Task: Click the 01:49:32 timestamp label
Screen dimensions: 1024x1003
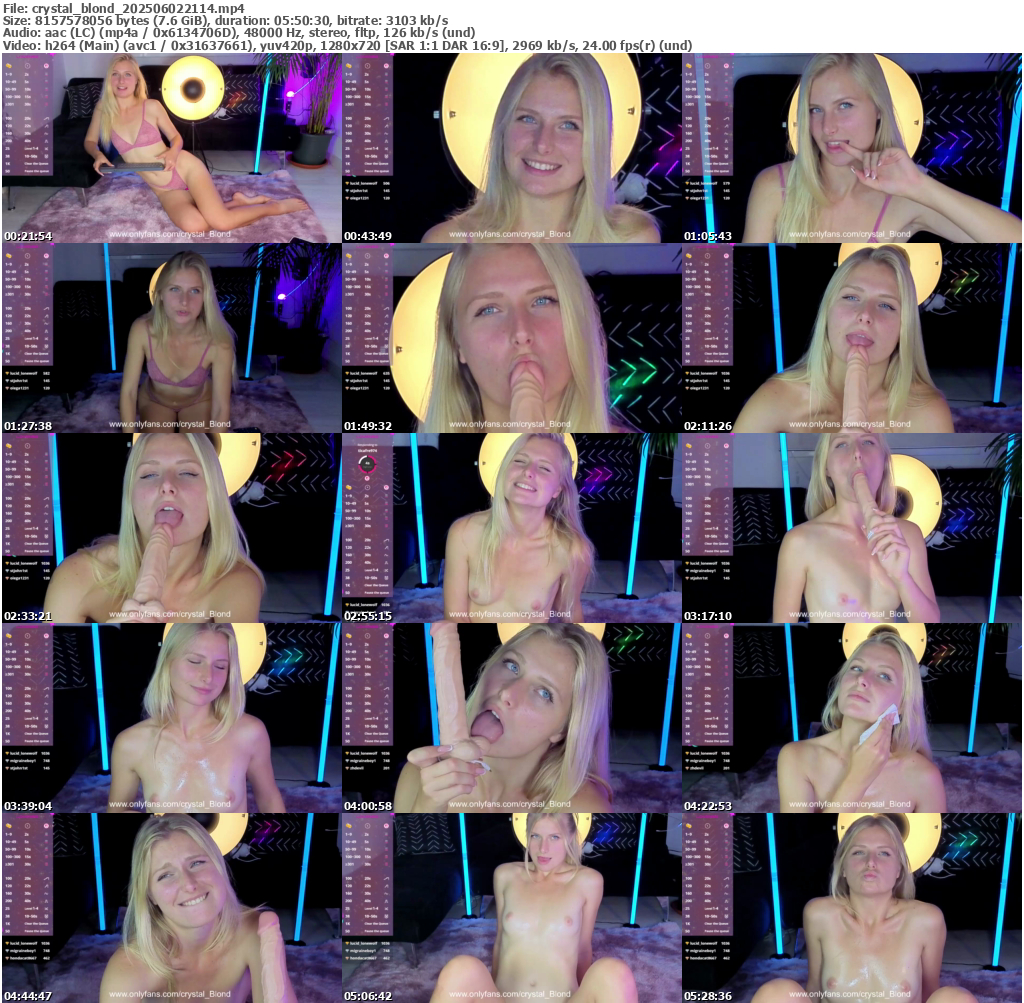Action: pos(368,425)
